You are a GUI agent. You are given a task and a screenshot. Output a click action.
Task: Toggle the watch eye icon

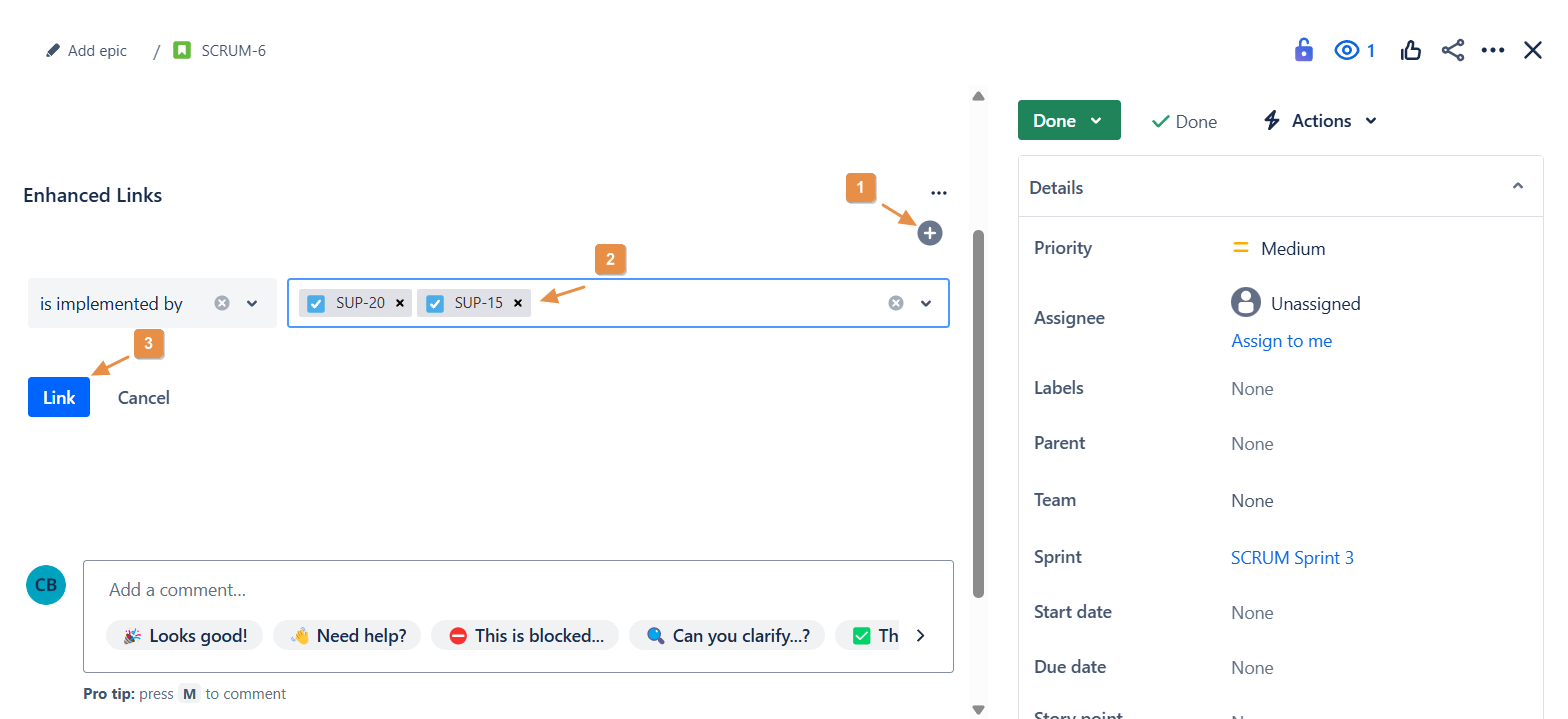1347,50
